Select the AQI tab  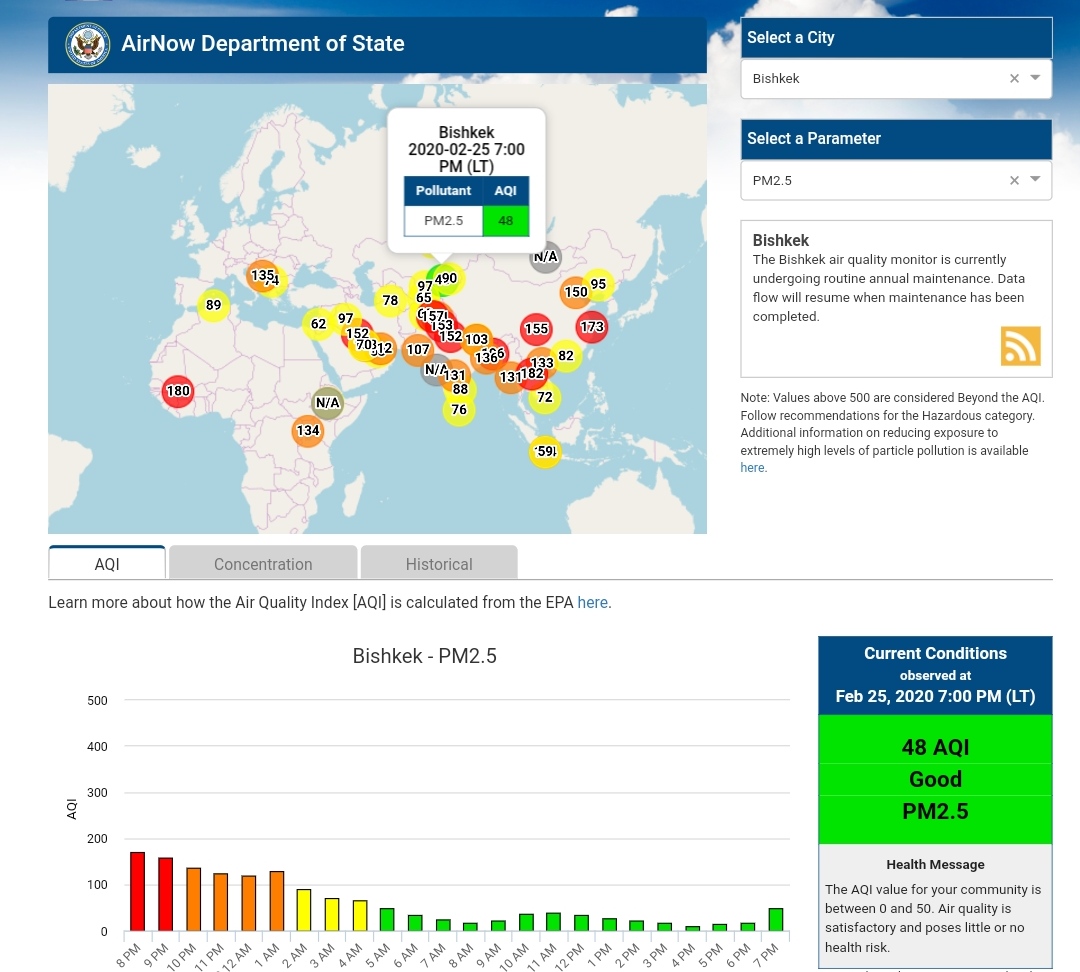tap(107, 564)
